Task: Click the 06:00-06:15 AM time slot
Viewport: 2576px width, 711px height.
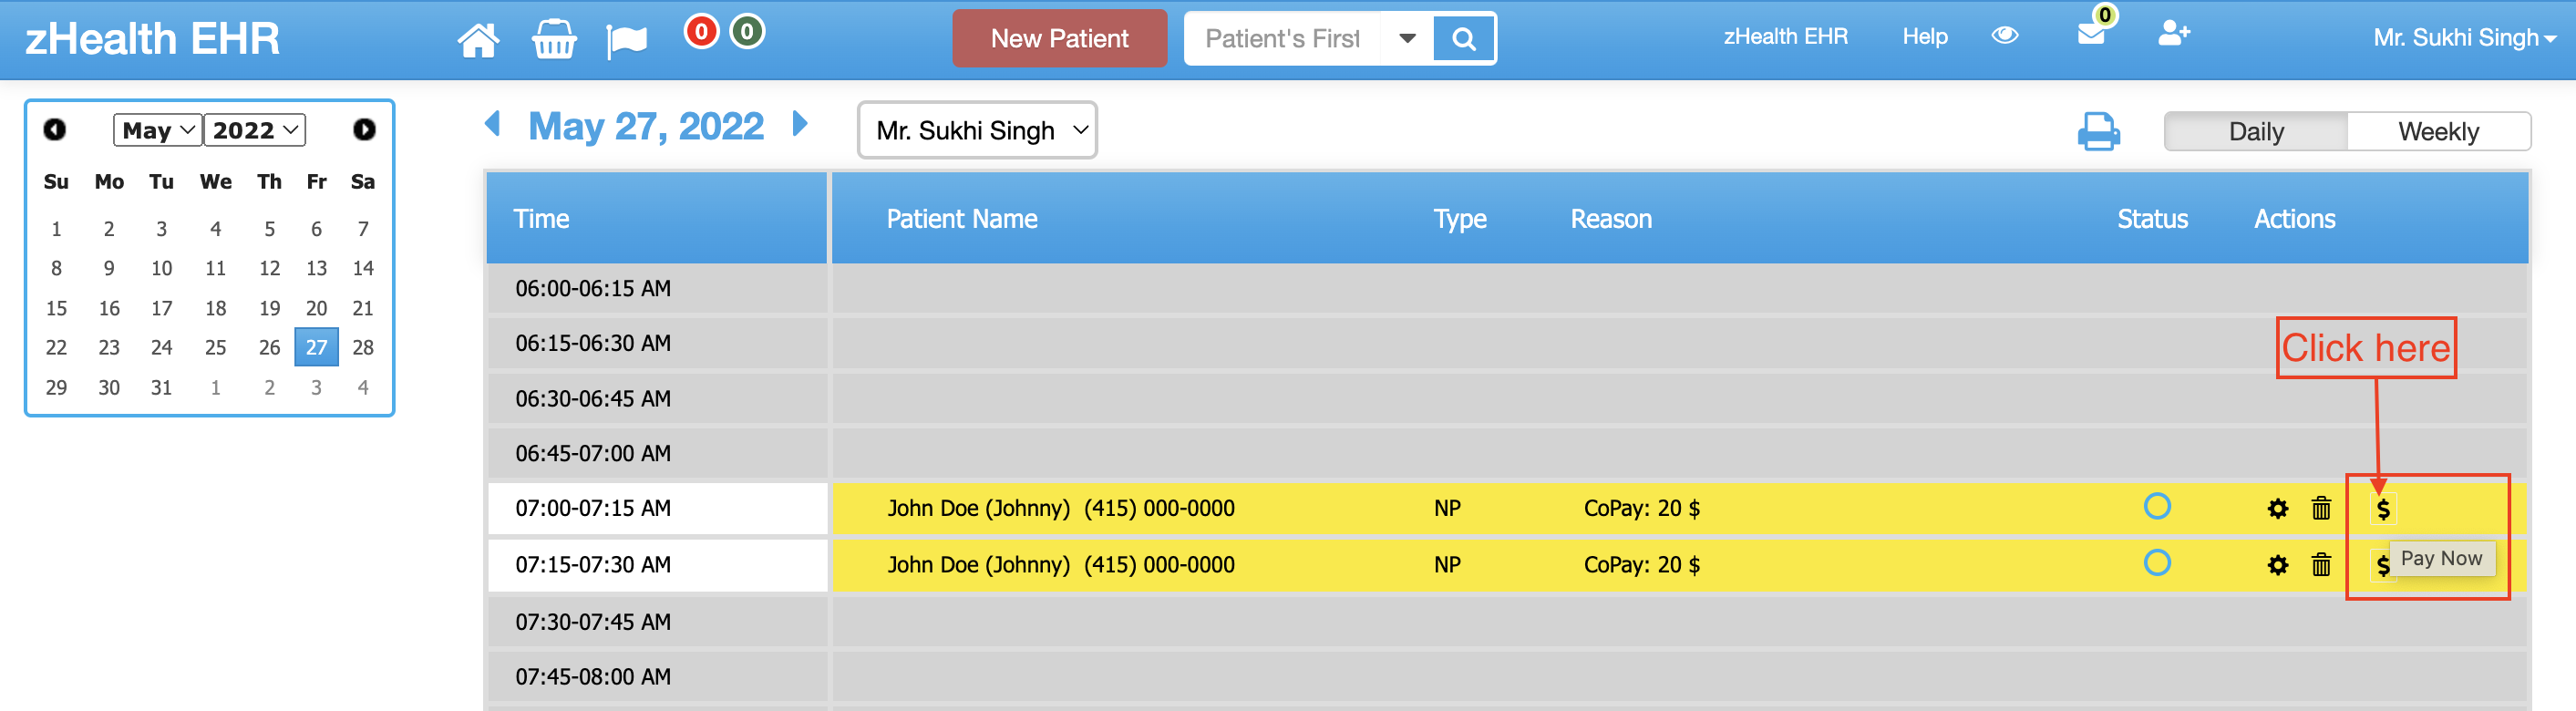Action: (657, 289)
